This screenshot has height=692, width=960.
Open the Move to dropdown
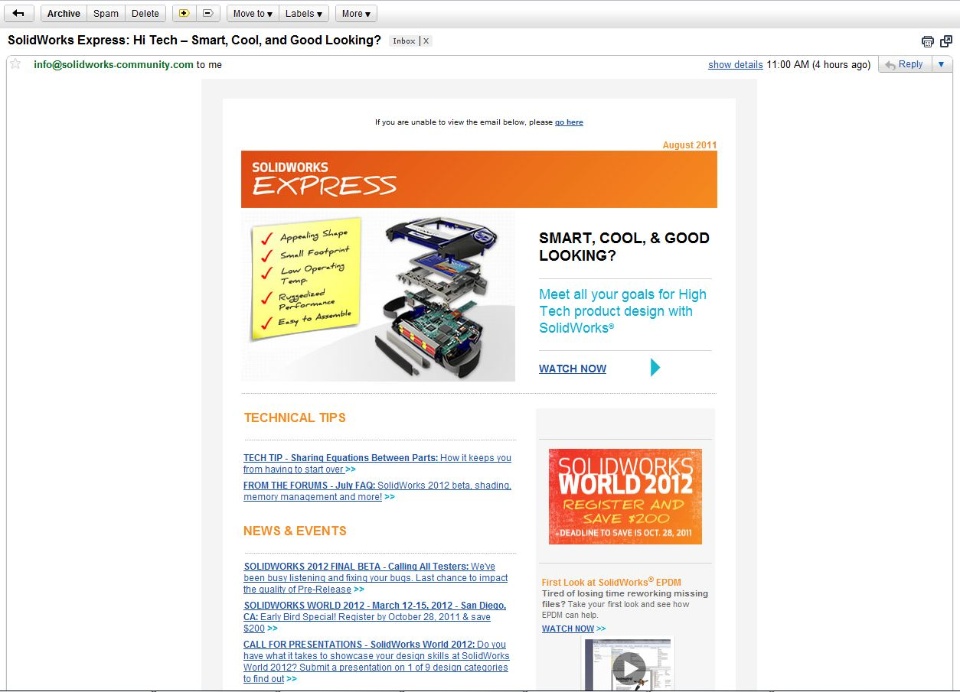click(252, 13)
